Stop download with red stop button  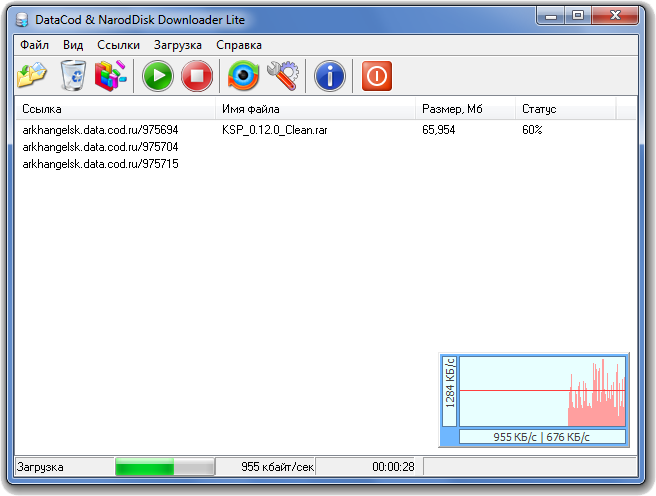[197, 76]
